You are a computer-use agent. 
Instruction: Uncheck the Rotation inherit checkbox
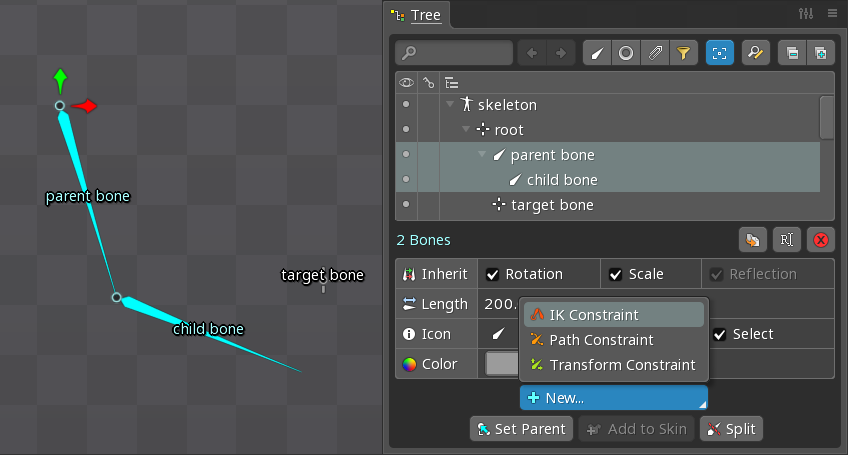tap(493, 275)
